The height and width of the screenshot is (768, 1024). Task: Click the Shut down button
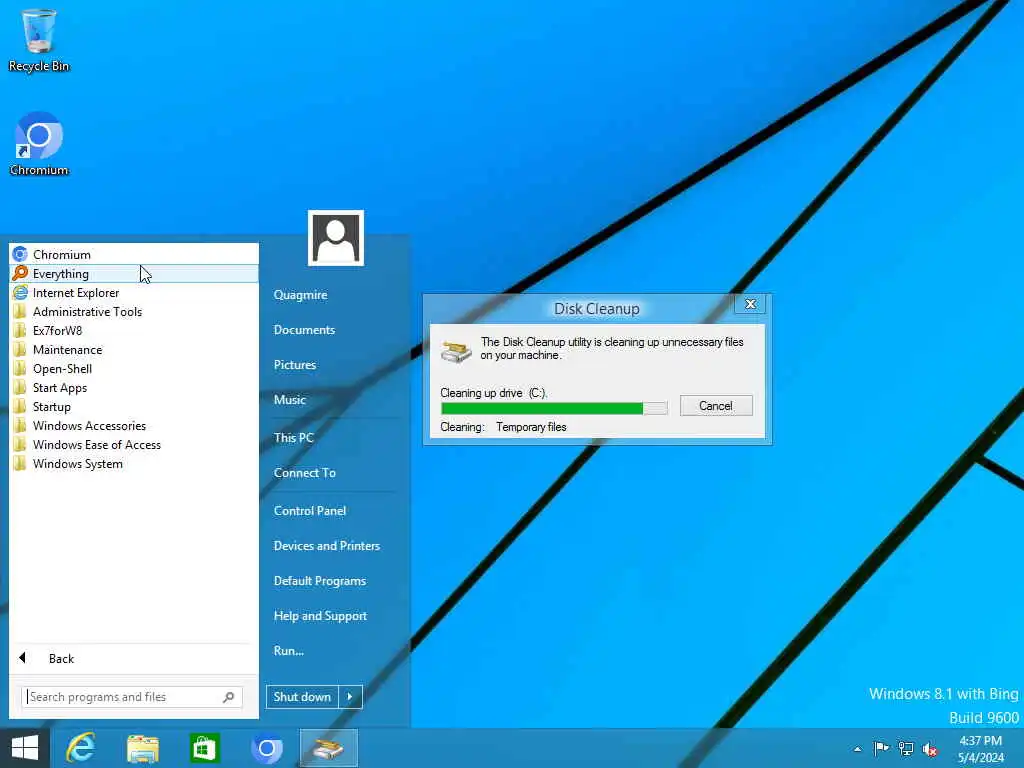302,697
